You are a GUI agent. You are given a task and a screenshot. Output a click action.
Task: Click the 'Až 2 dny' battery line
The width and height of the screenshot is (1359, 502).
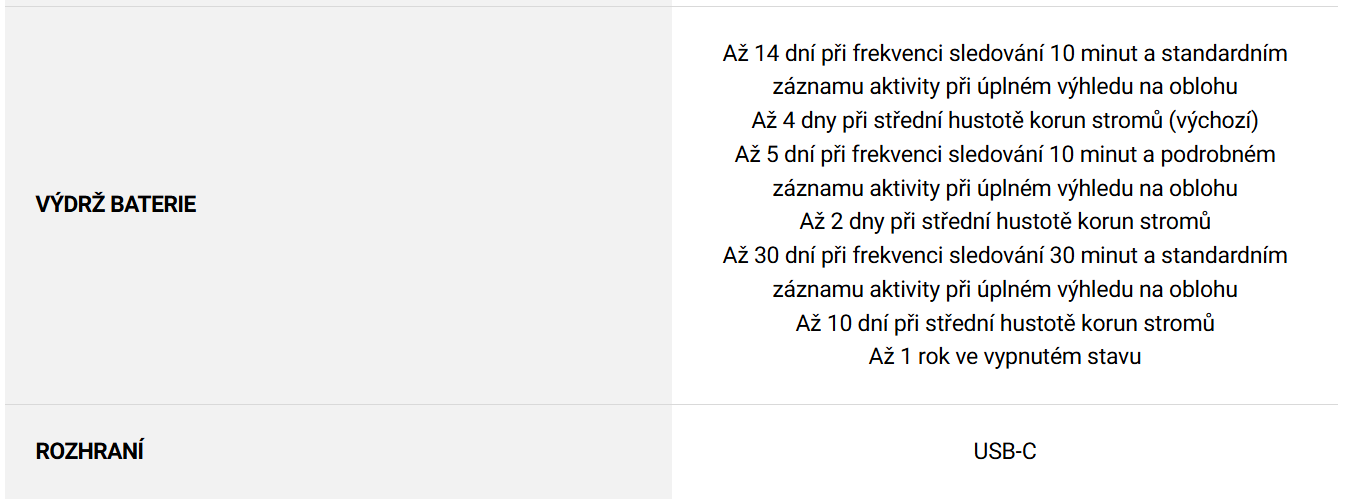[1005, 222]
